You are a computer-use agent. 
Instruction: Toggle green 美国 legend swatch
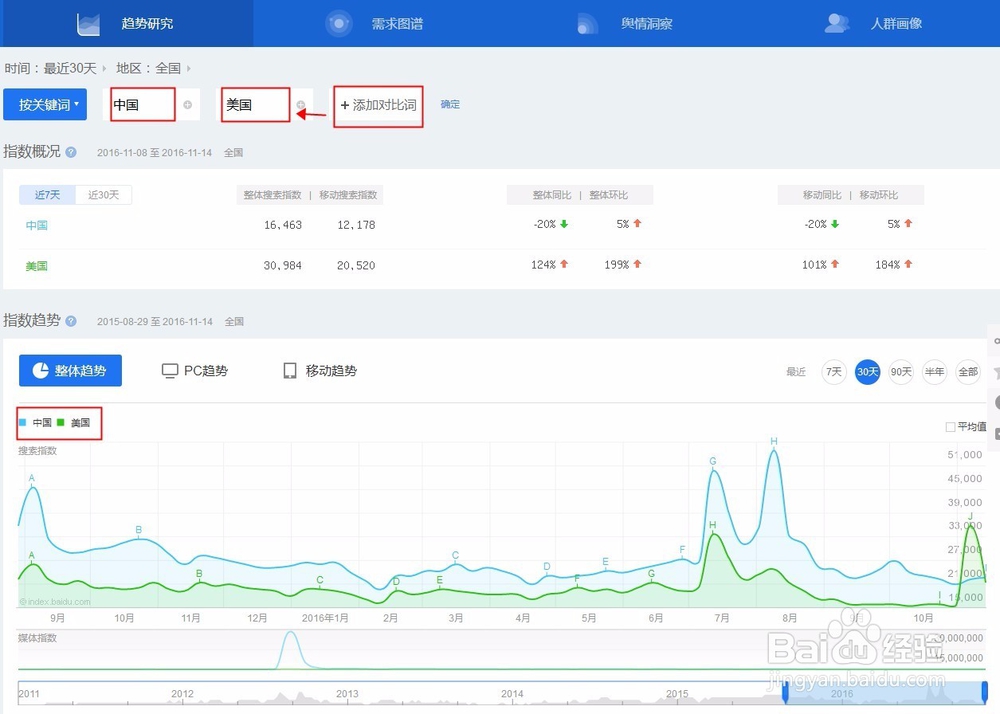[61, 422]
